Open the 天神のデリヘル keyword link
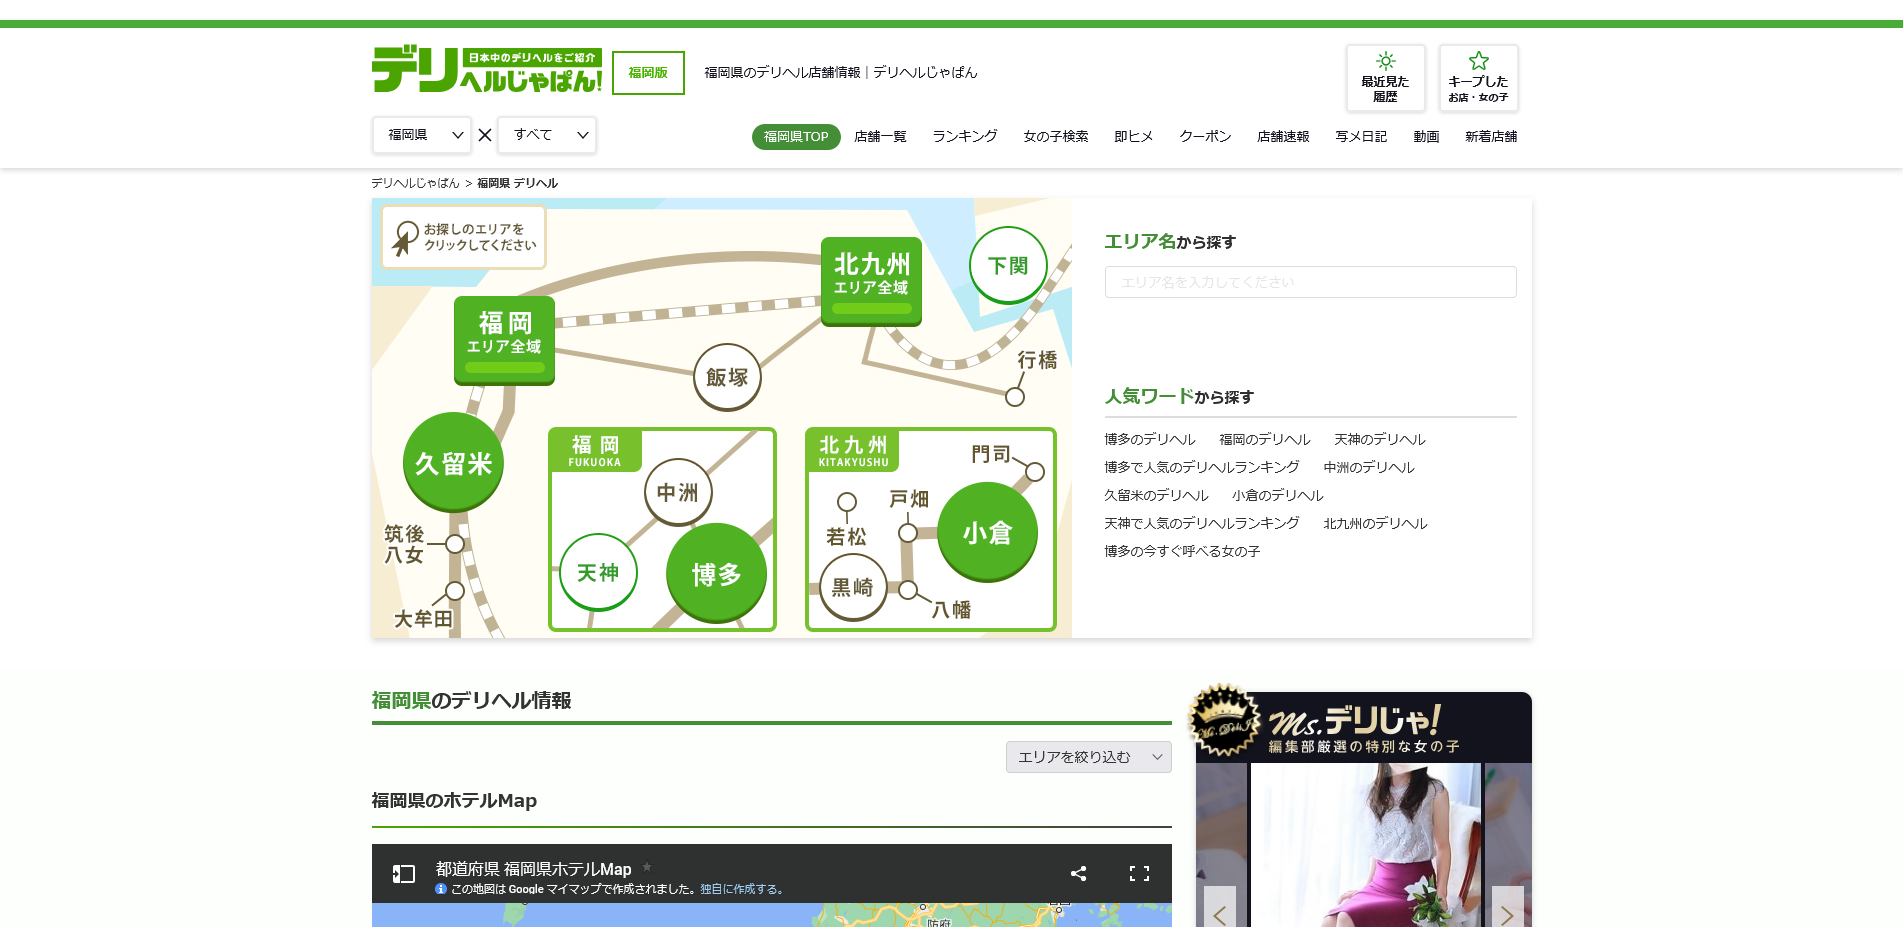 1380,439
